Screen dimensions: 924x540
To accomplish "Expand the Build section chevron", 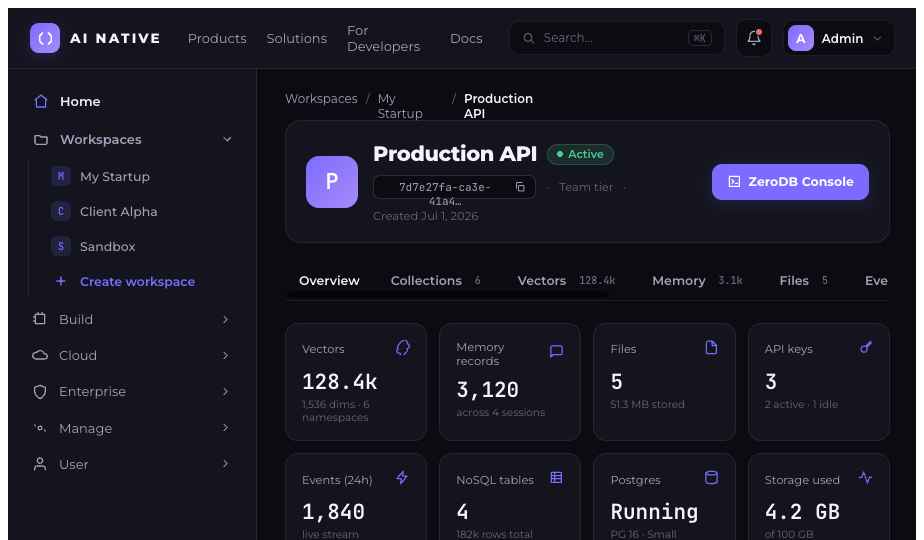I will click(x=225, y=320).
